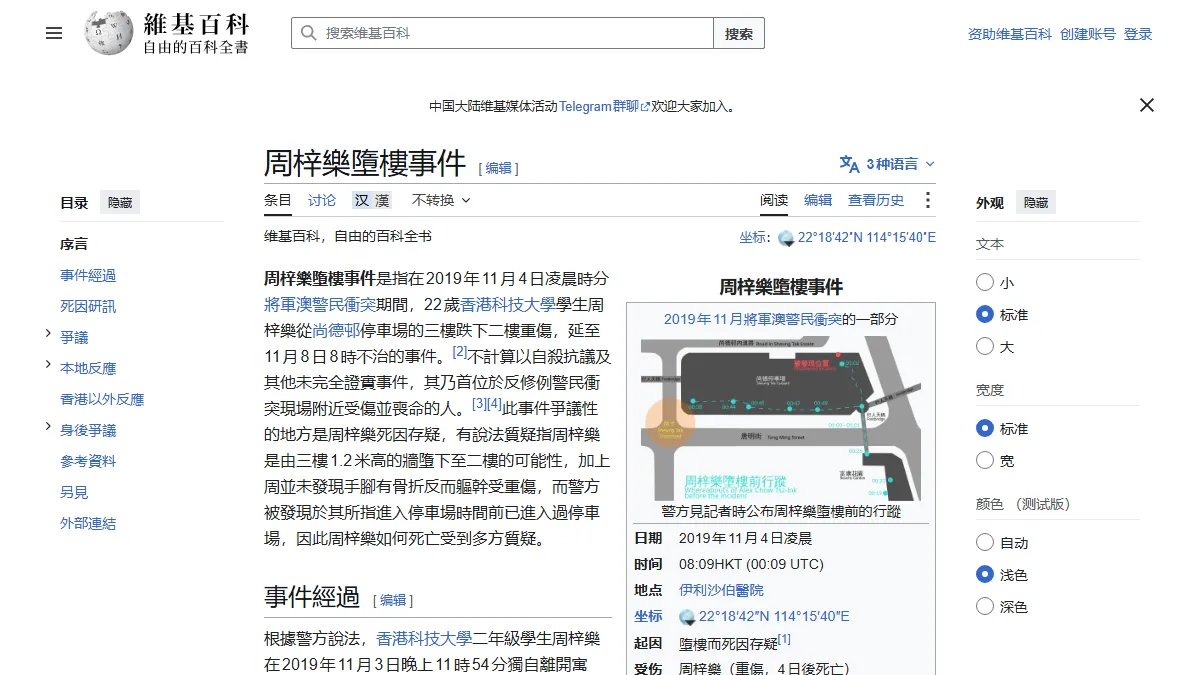Jump to 香港以外反應 in contents
This screenshot has width=1200, height=675.
102,399
